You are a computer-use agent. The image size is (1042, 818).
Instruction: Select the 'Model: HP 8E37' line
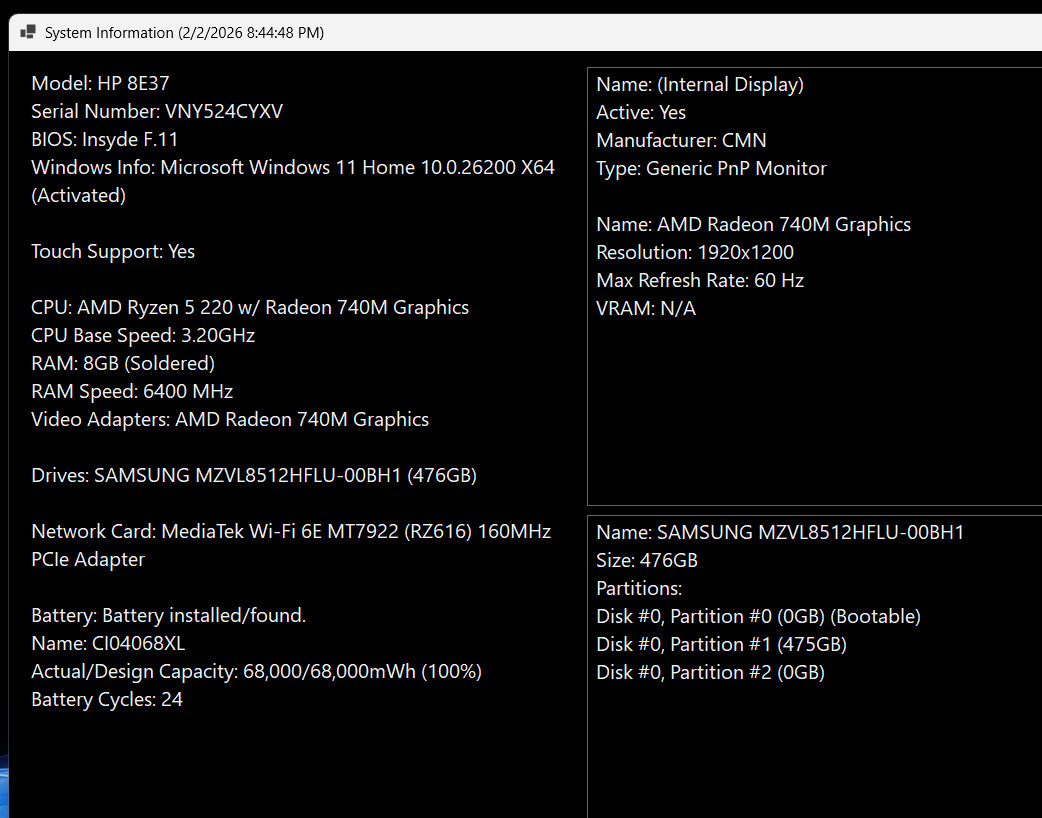click(100, 83)
